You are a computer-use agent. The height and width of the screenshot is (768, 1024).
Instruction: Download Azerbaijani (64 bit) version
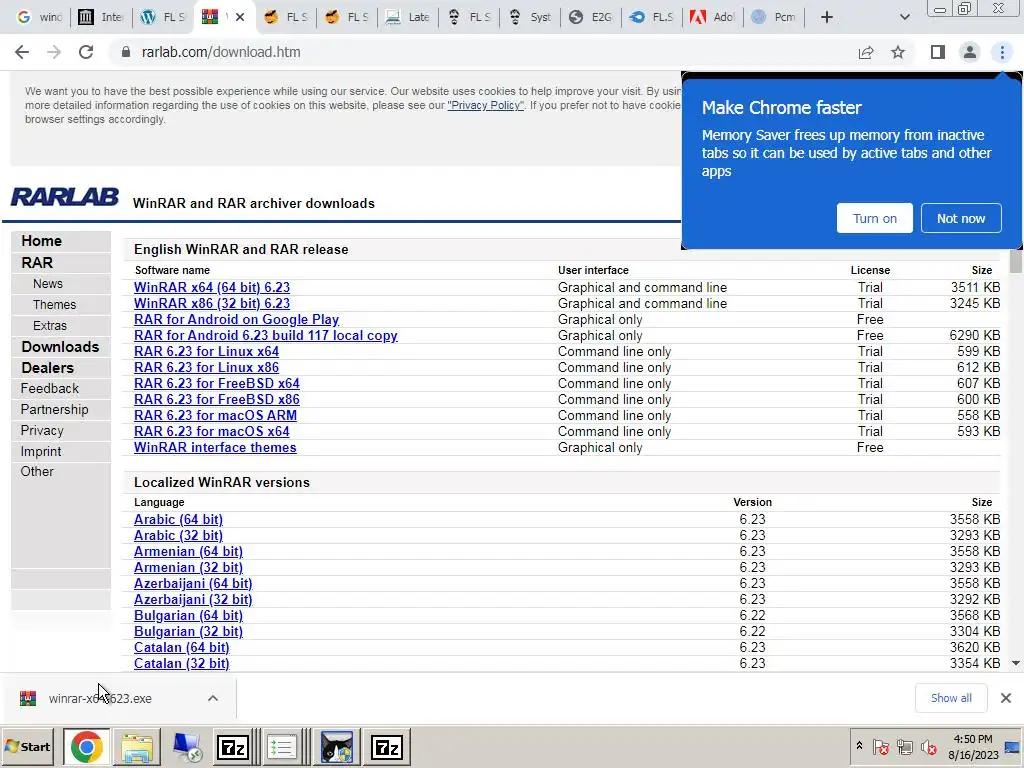(x=193, y=583)
